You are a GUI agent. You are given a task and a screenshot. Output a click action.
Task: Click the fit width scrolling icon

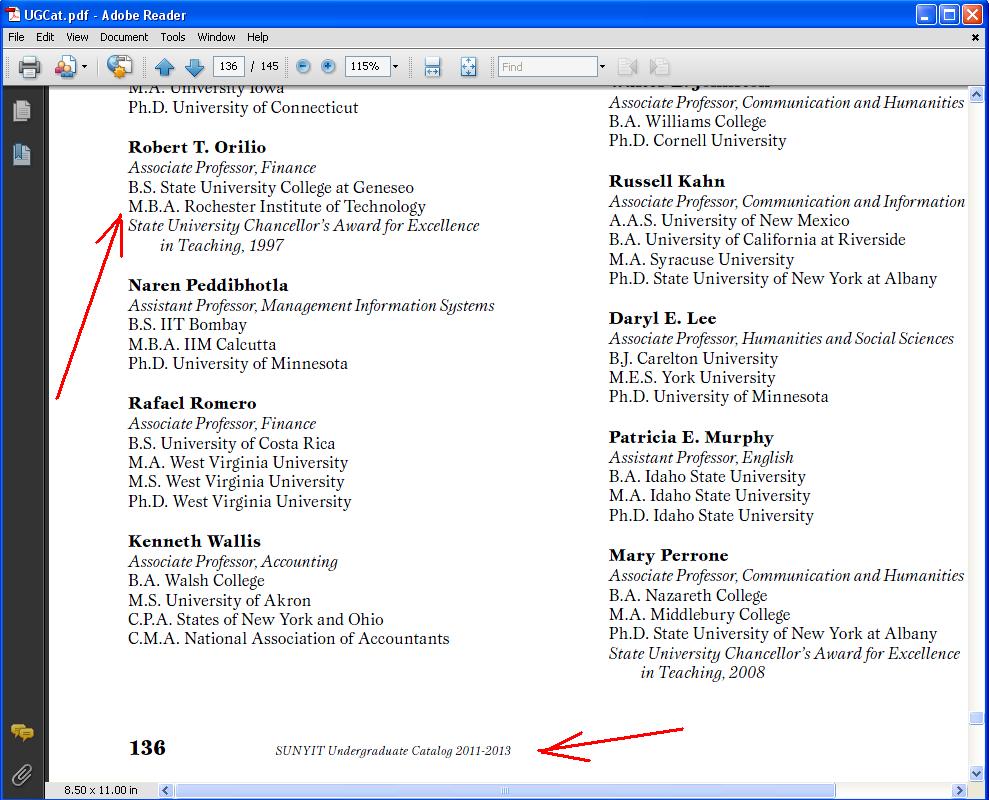(432, 67)
